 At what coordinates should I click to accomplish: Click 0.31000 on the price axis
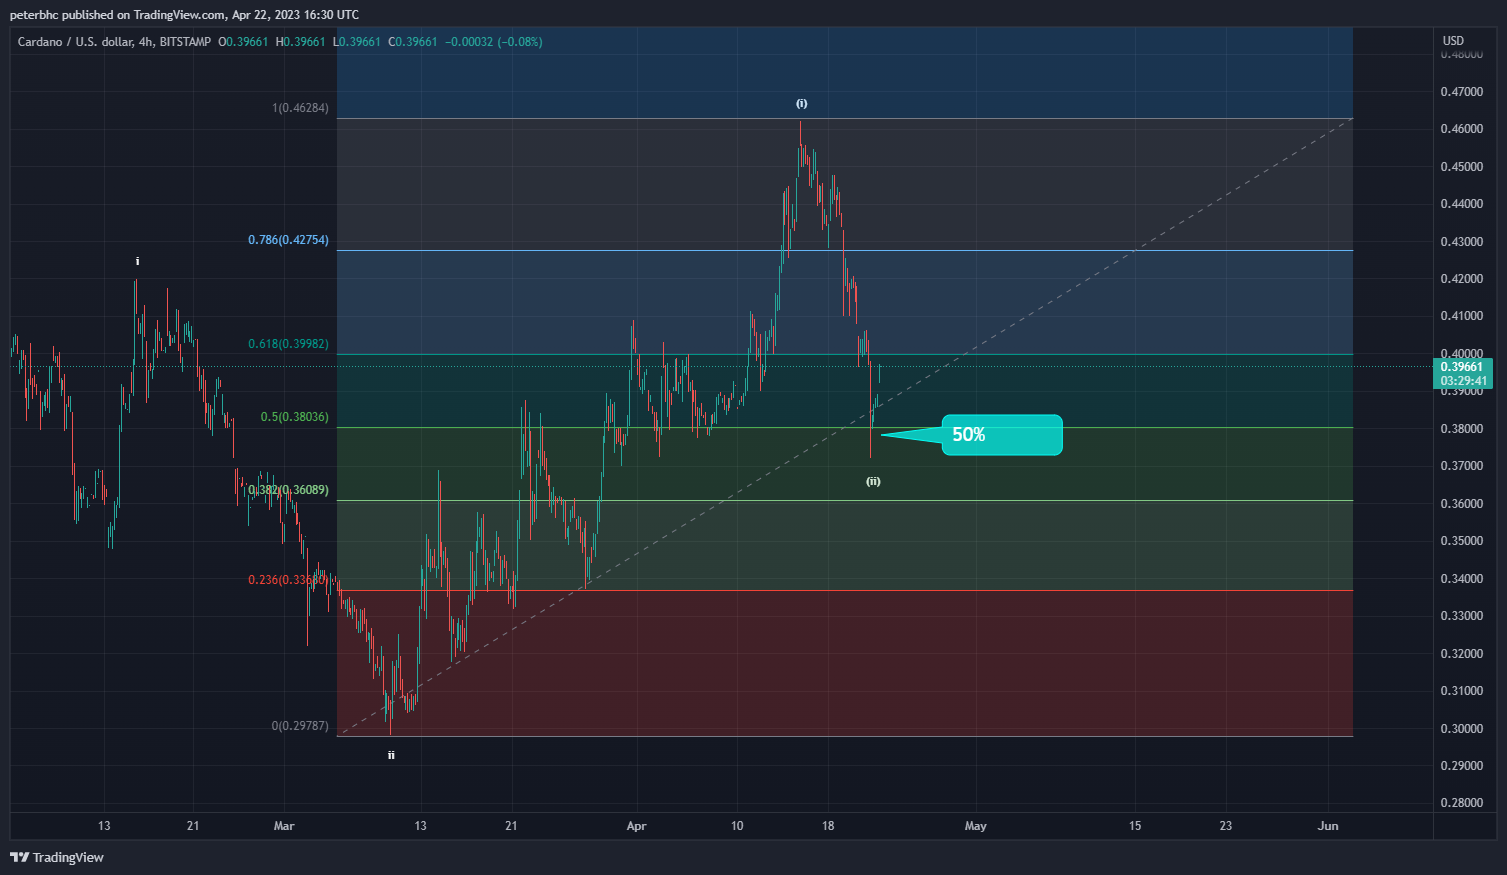[x=1462, y=691]
